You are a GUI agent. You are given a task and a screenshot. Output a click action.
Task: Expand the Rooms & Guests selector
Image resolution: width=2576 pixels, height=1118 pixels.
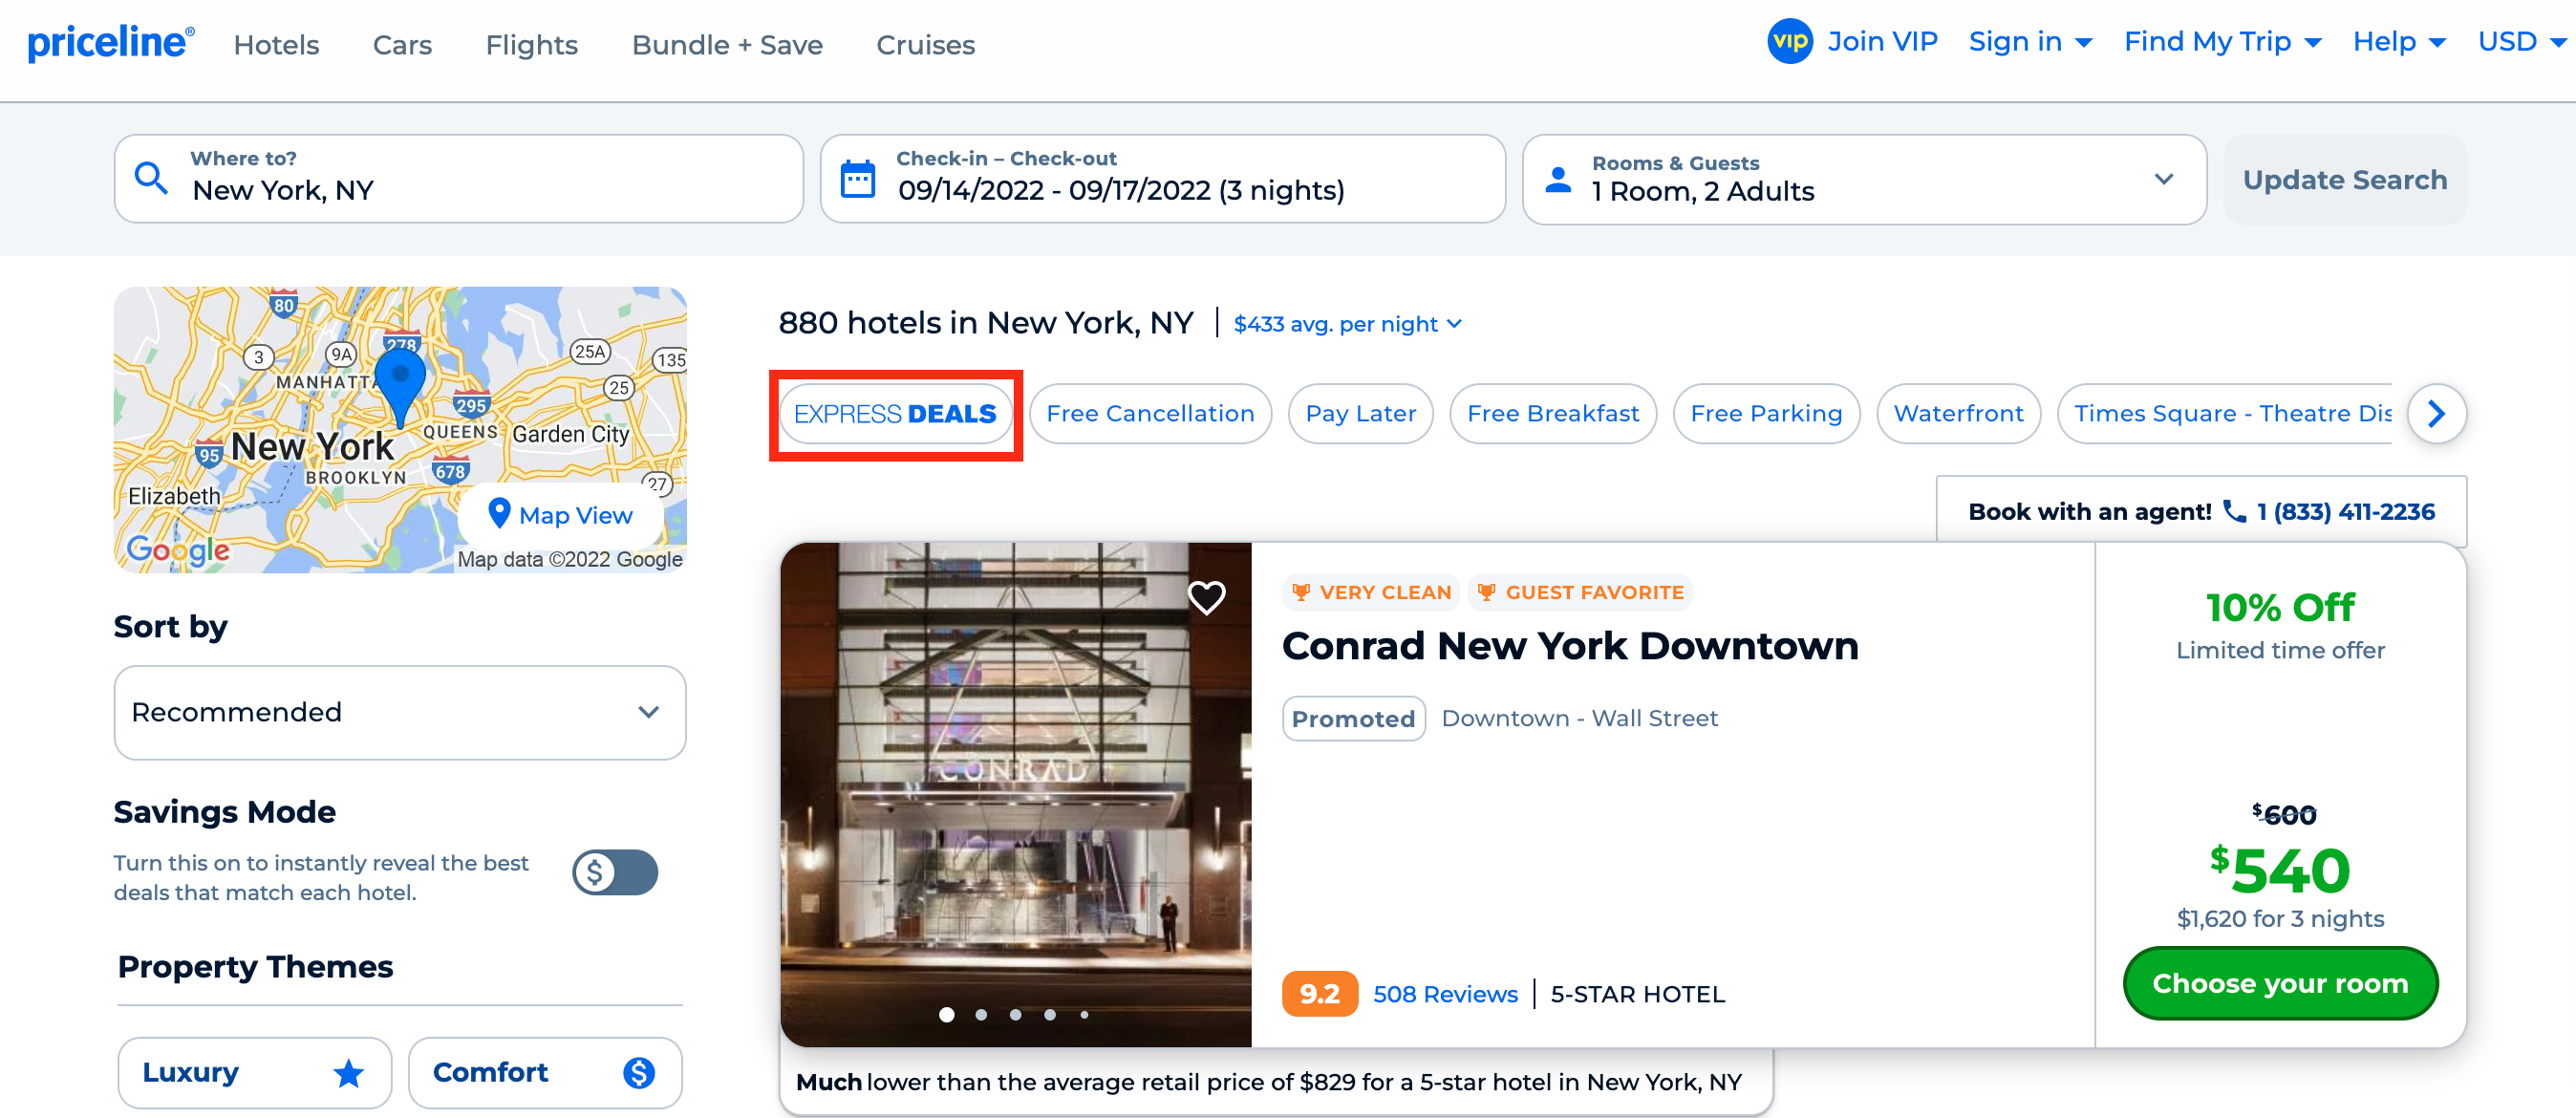pyautogui.click(x=1864, y=179)
